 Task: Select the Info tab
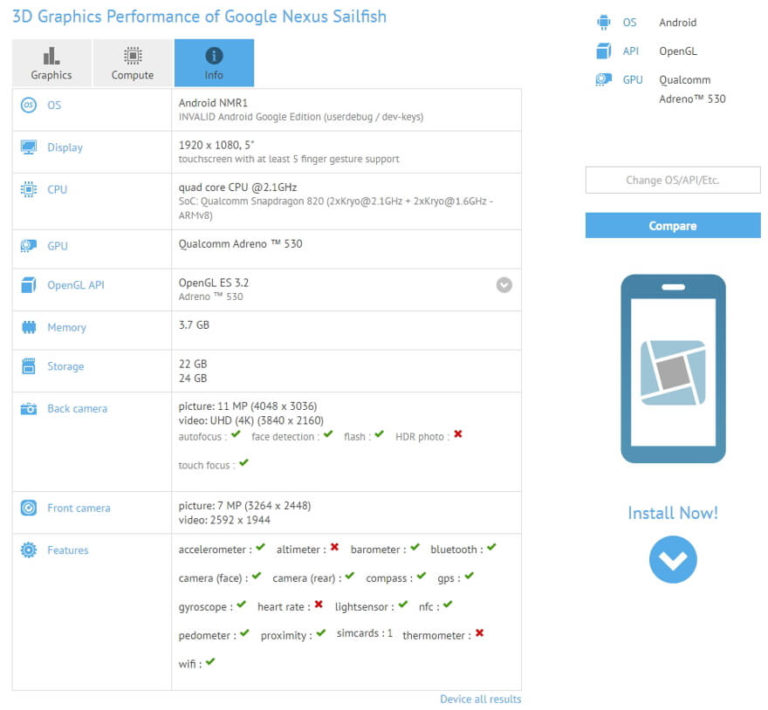(214, 63)
